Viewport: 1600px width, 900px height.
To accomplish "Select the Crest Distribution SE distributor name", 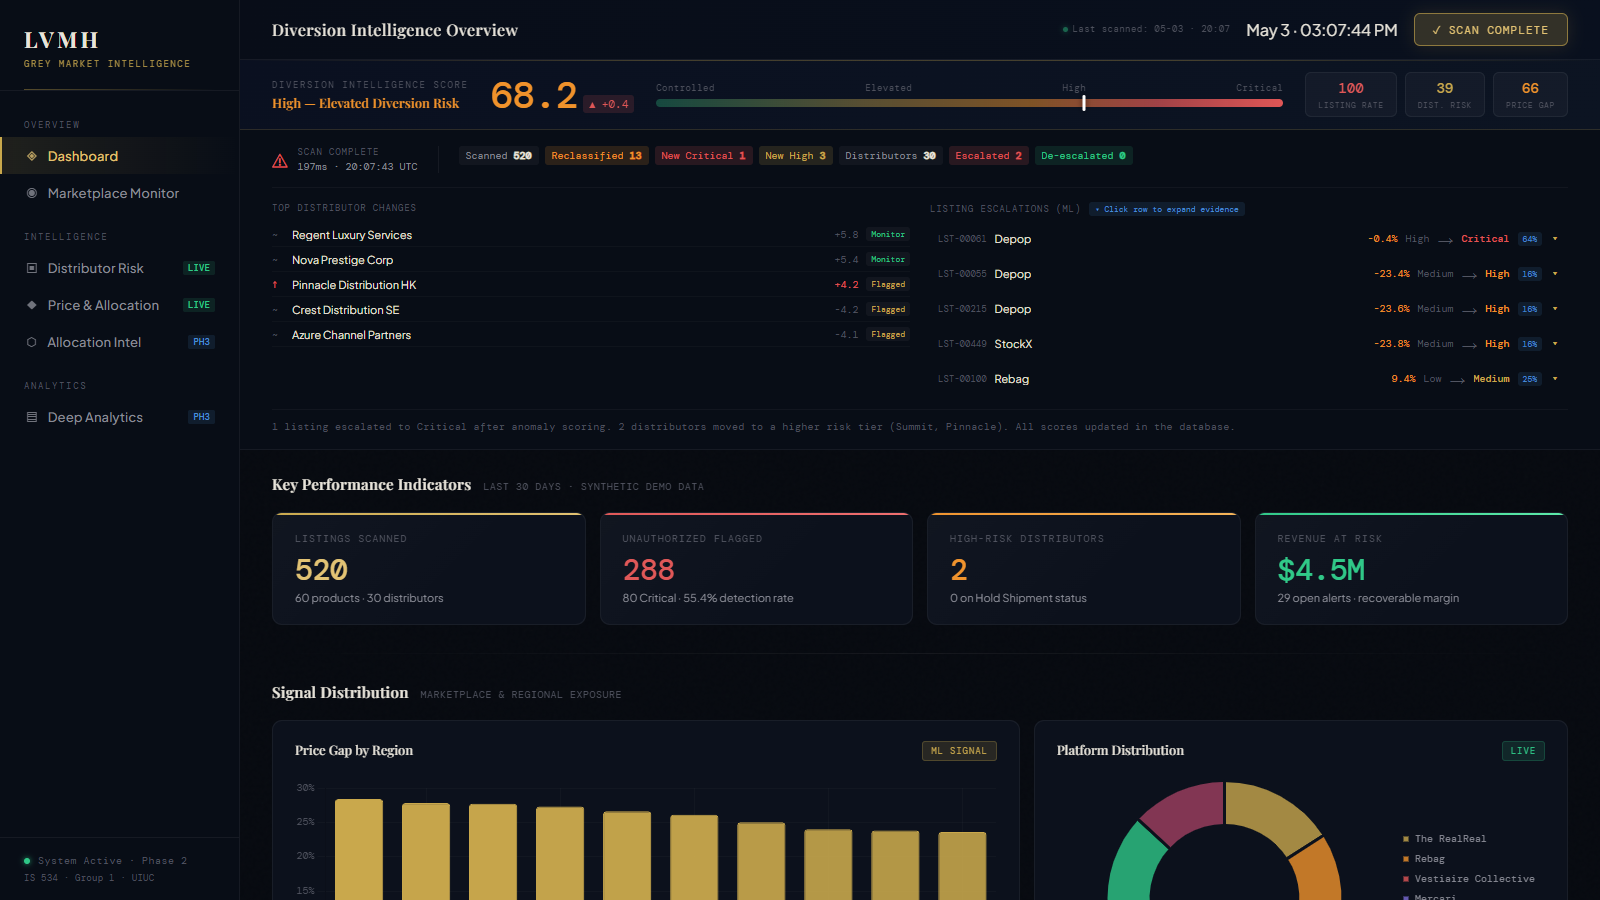I will (x=346, y=310).
